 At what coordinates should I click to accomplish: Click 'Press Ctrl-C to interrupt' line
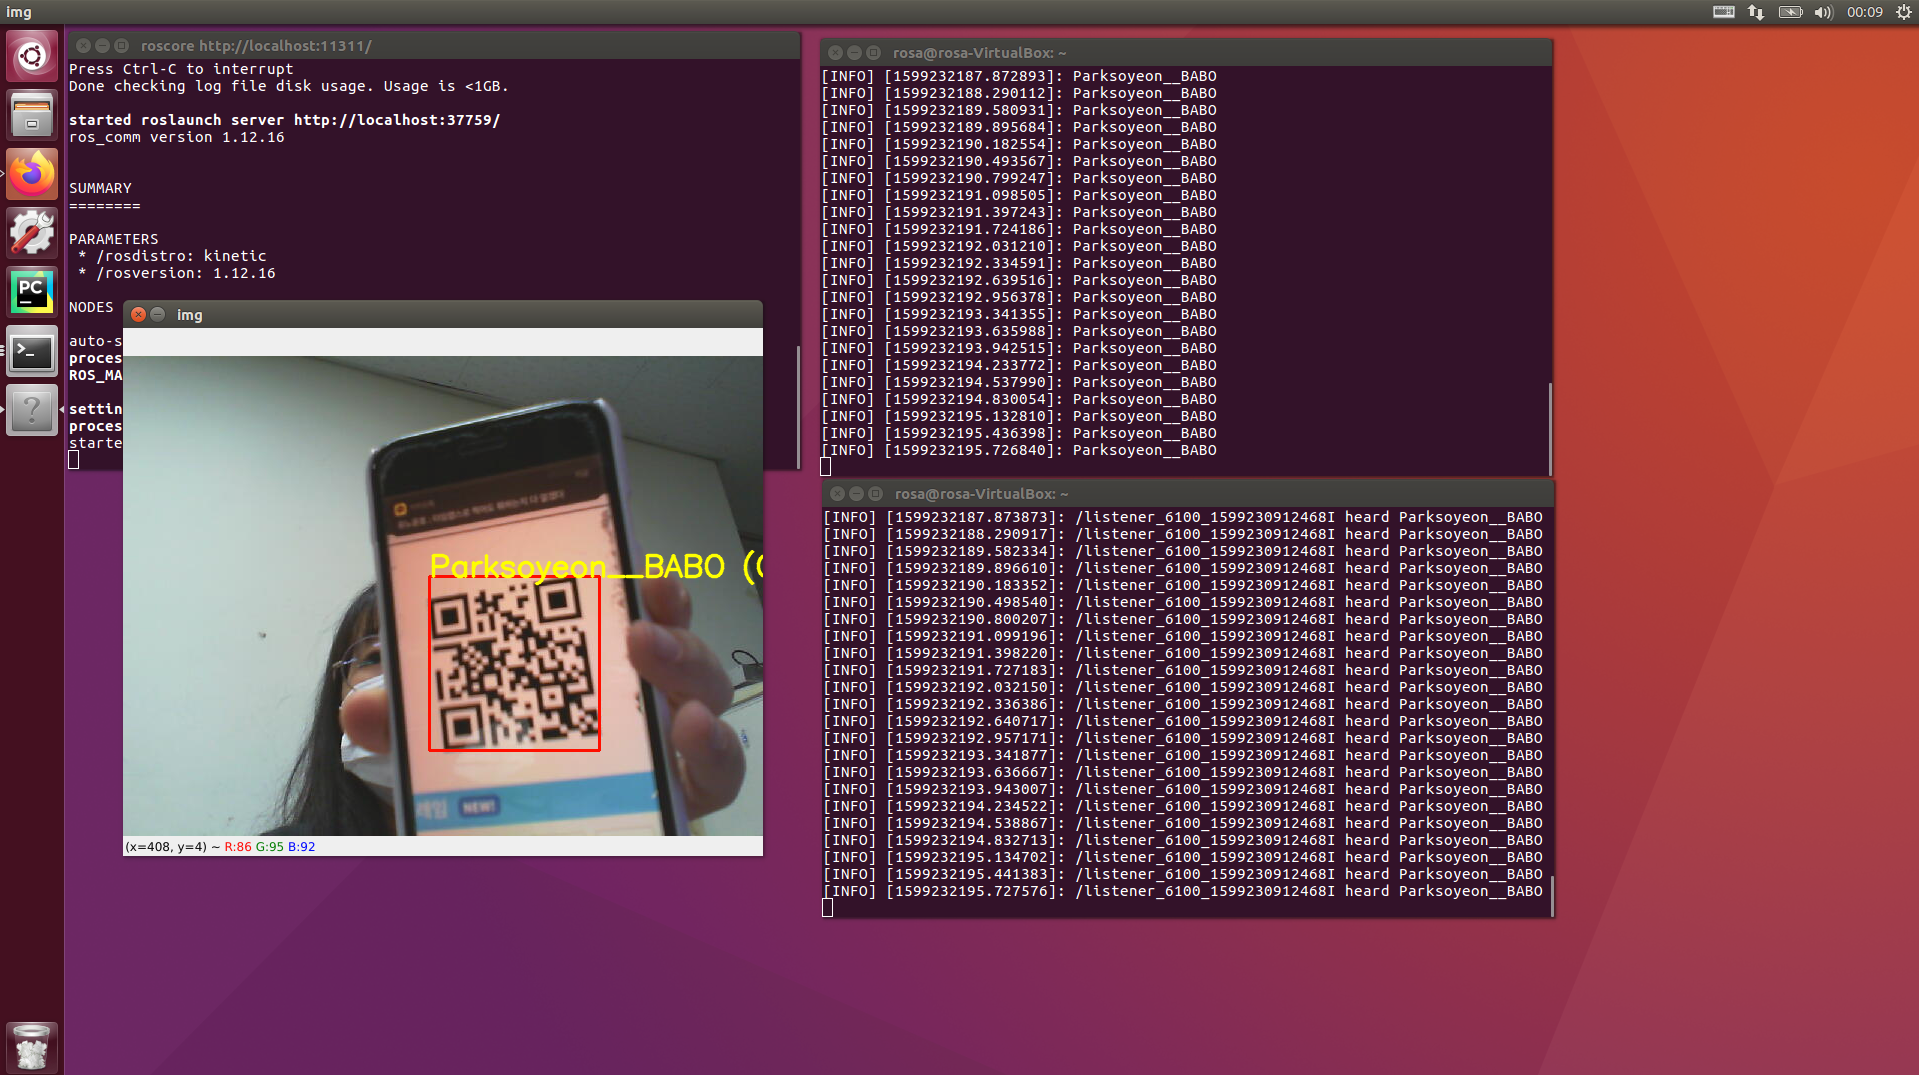coord(181,69)
